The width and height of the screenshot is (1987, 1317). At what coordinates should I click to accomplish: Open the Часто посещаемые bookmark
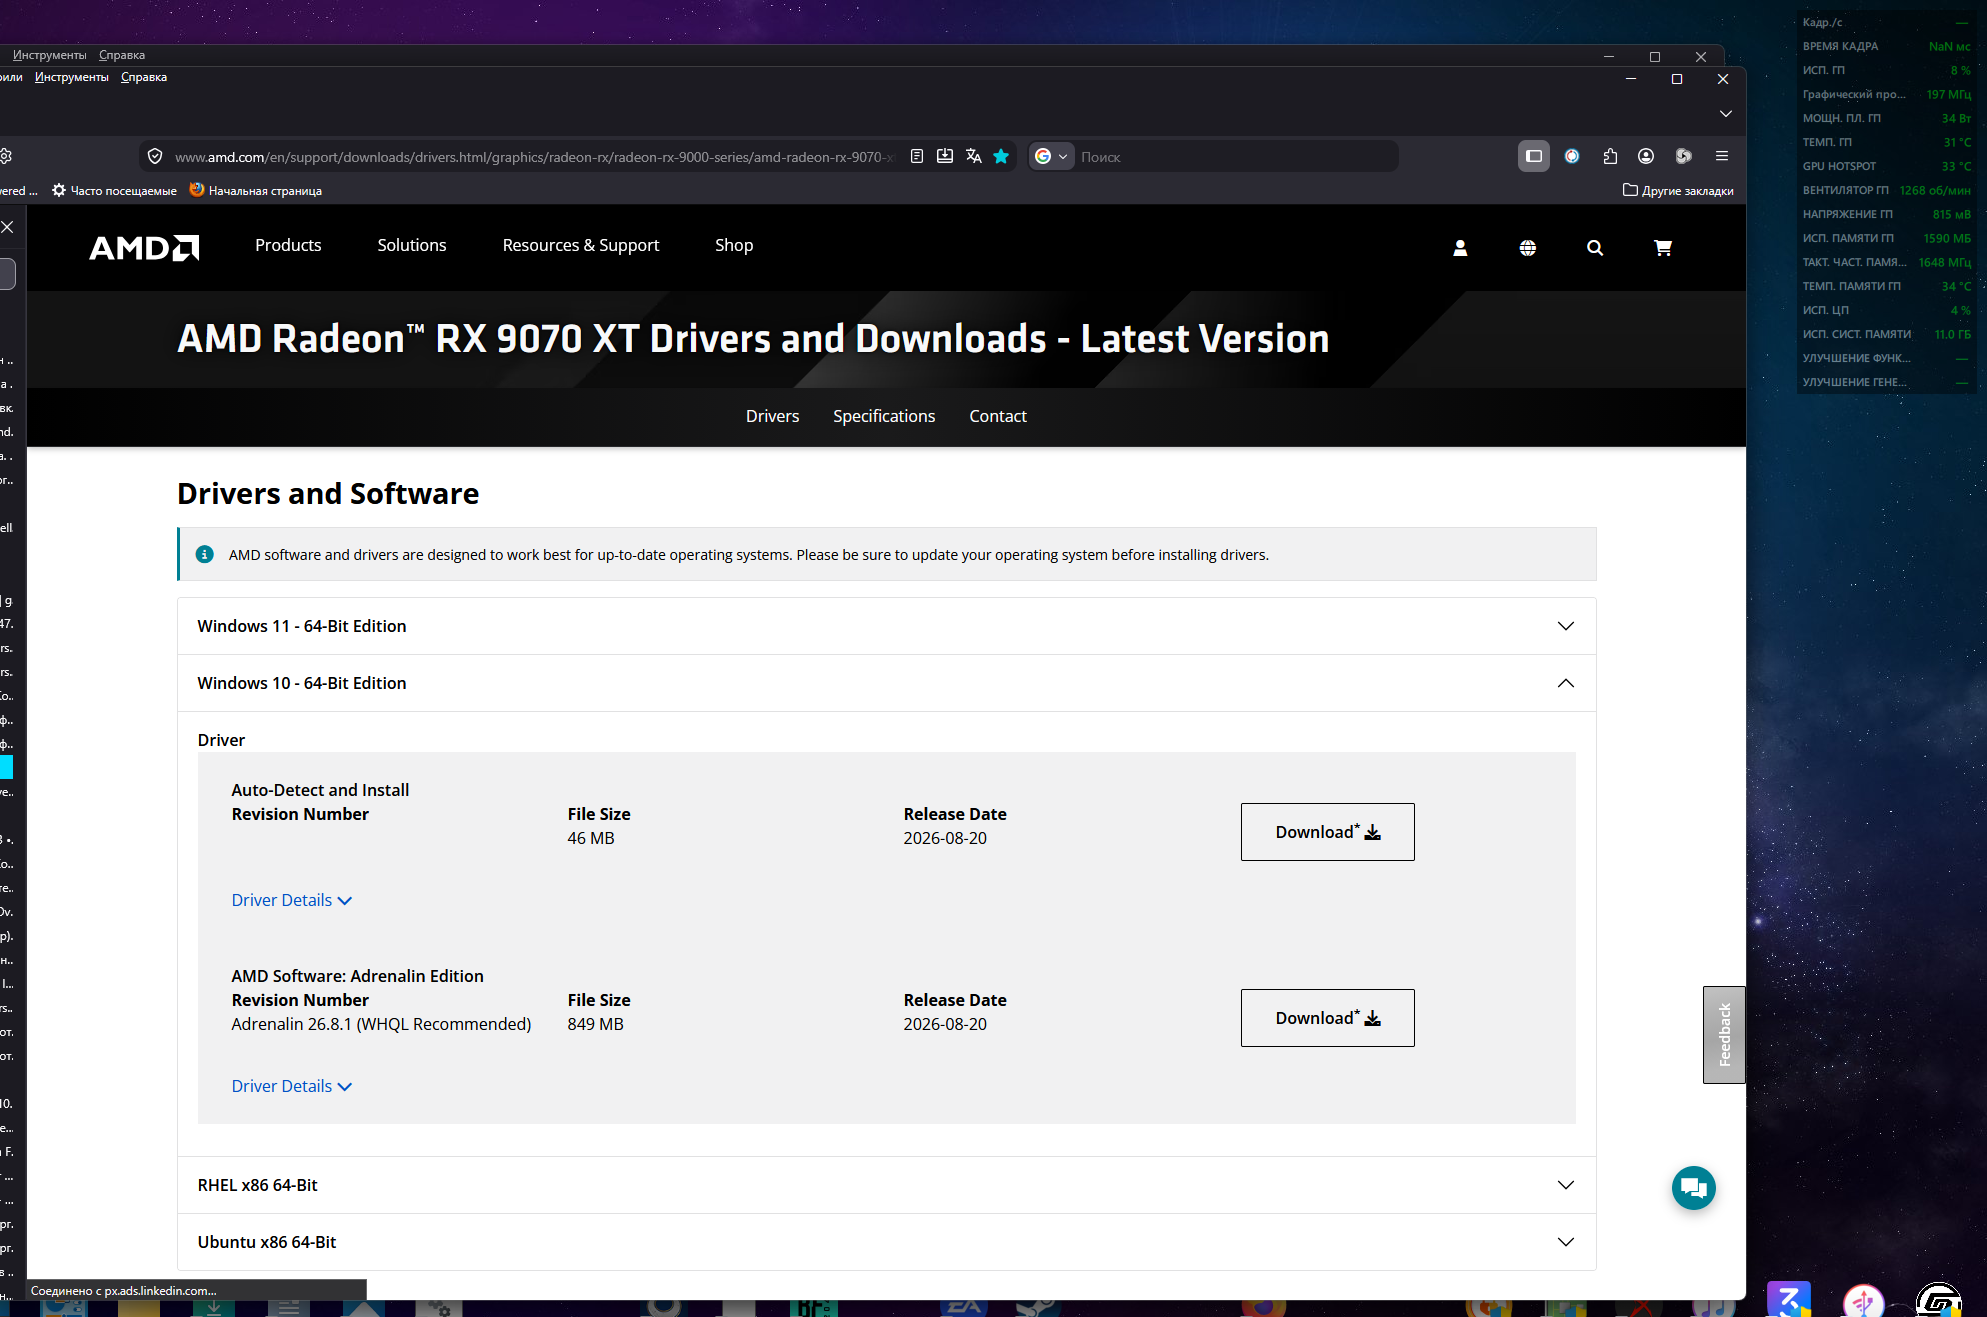114,190
